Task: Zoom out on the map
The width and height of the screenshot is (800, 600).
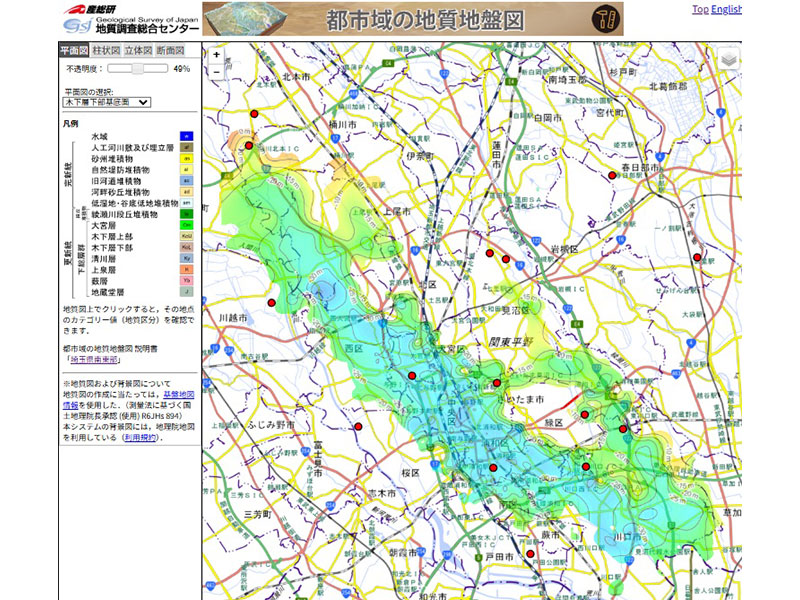Action: [x=217, y=72]
